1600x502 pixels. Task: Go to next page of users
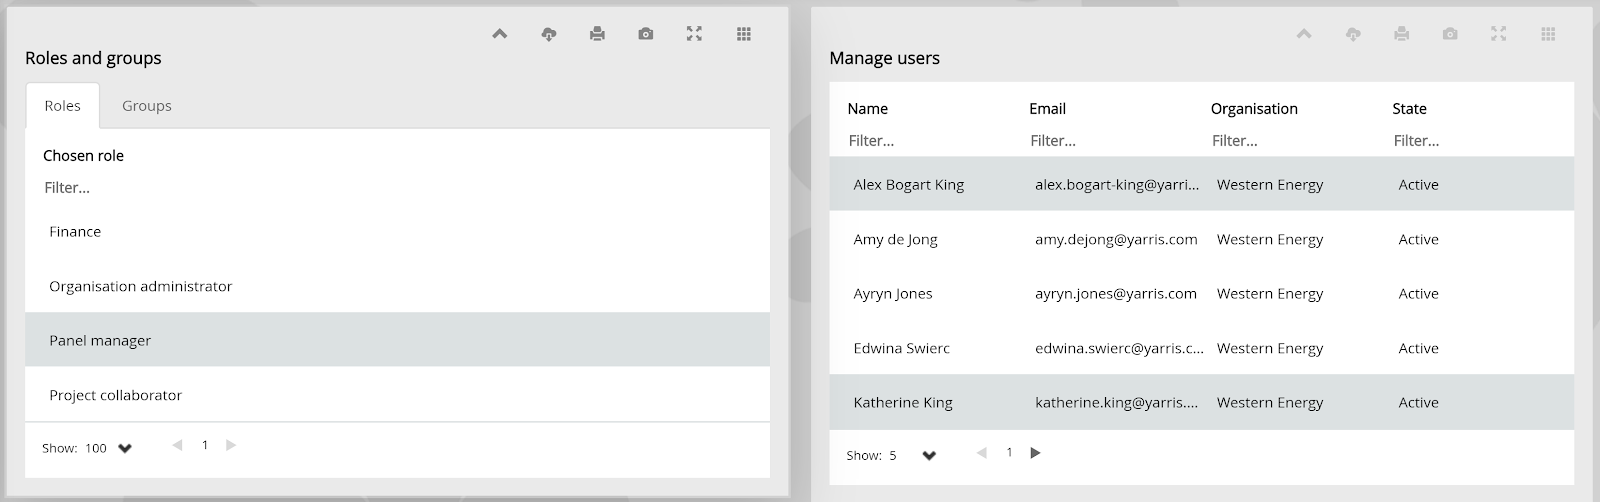1036,453
